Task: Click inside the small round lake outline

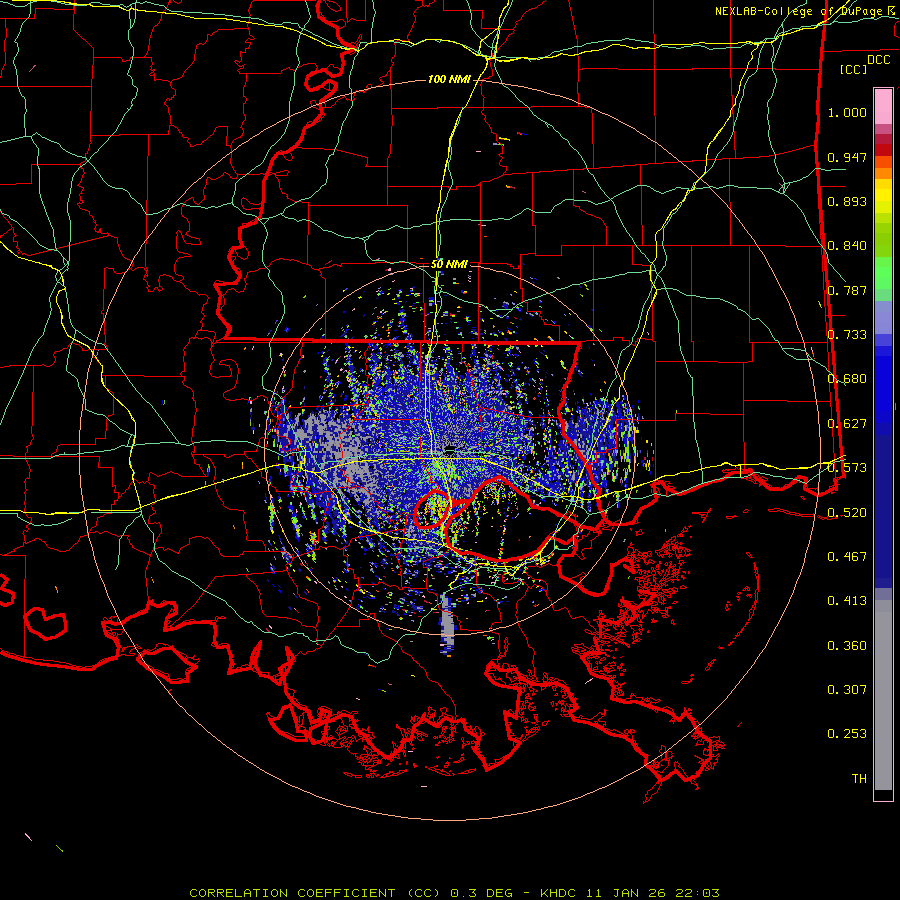Action: [x=433, y=509]
